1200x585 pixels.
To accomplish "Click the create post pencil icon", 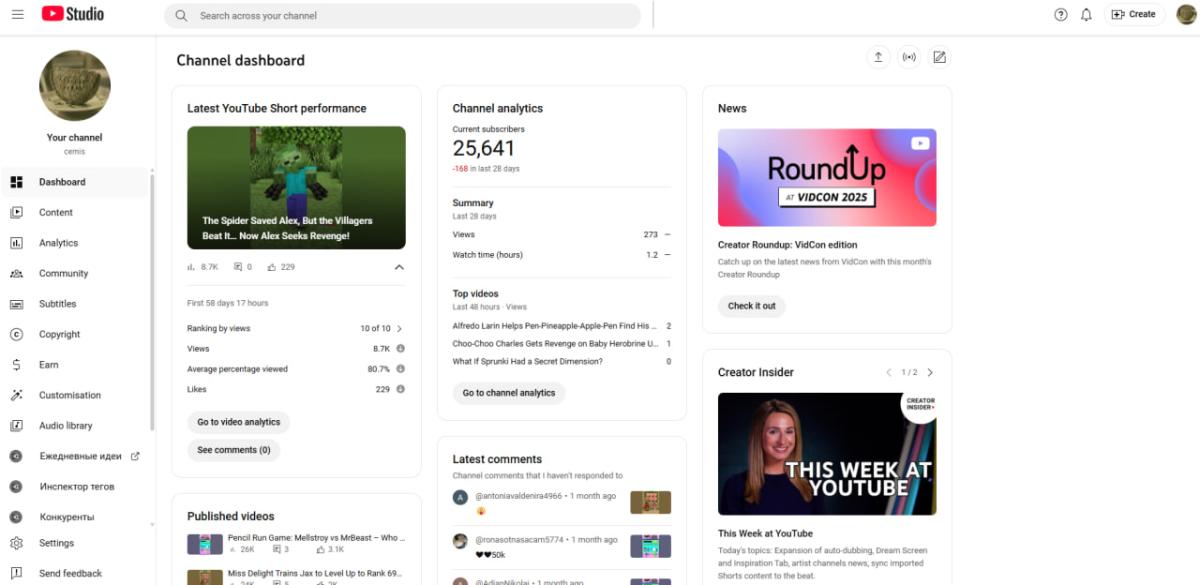I will pyautogui.click(x=939, y=57).
